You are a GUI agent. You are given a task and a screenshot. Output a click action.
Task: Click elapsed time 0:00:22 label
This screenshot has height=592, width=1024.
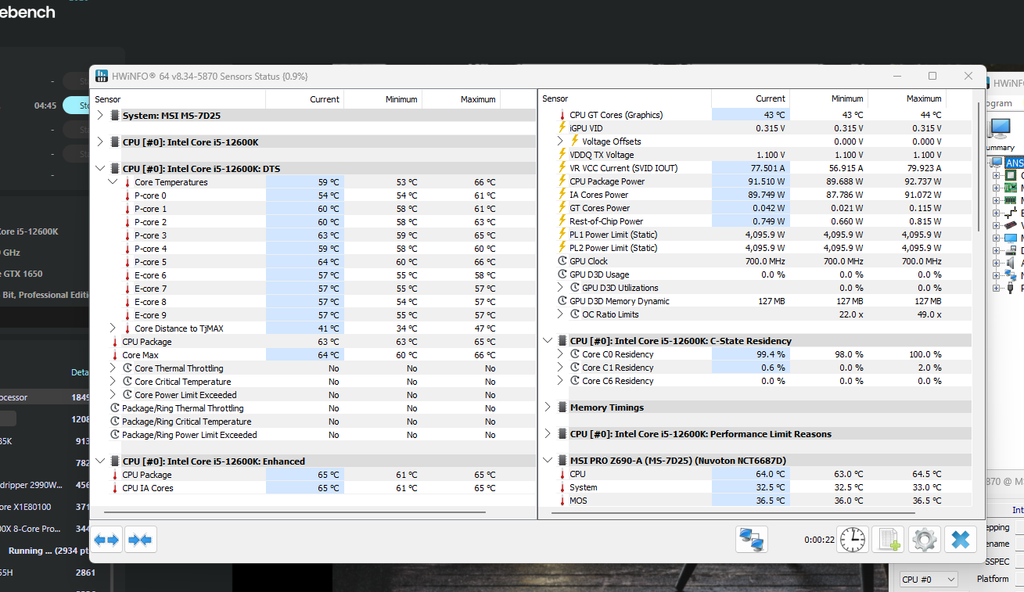point(819,540)
